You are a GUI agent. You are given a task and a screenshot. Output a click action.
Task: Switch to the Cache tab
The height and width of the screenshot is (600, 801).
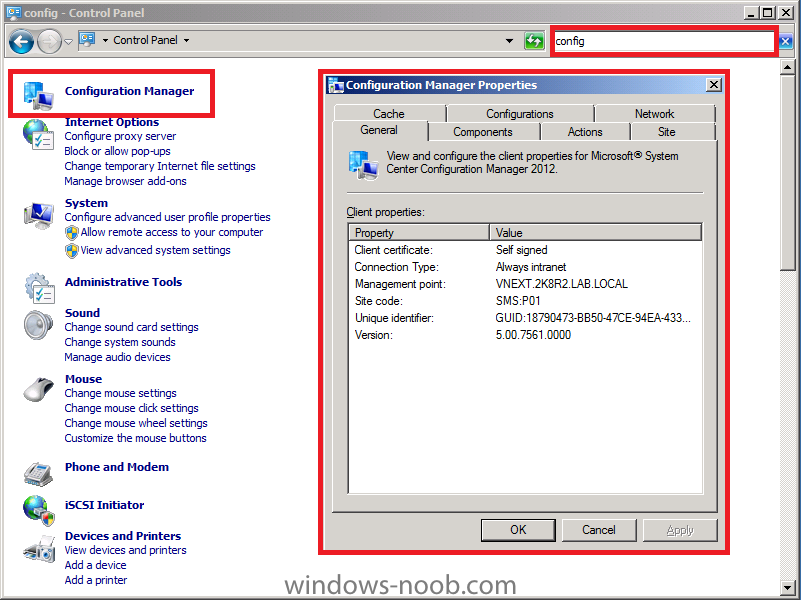pyautogui.click(x=389, y=113)
